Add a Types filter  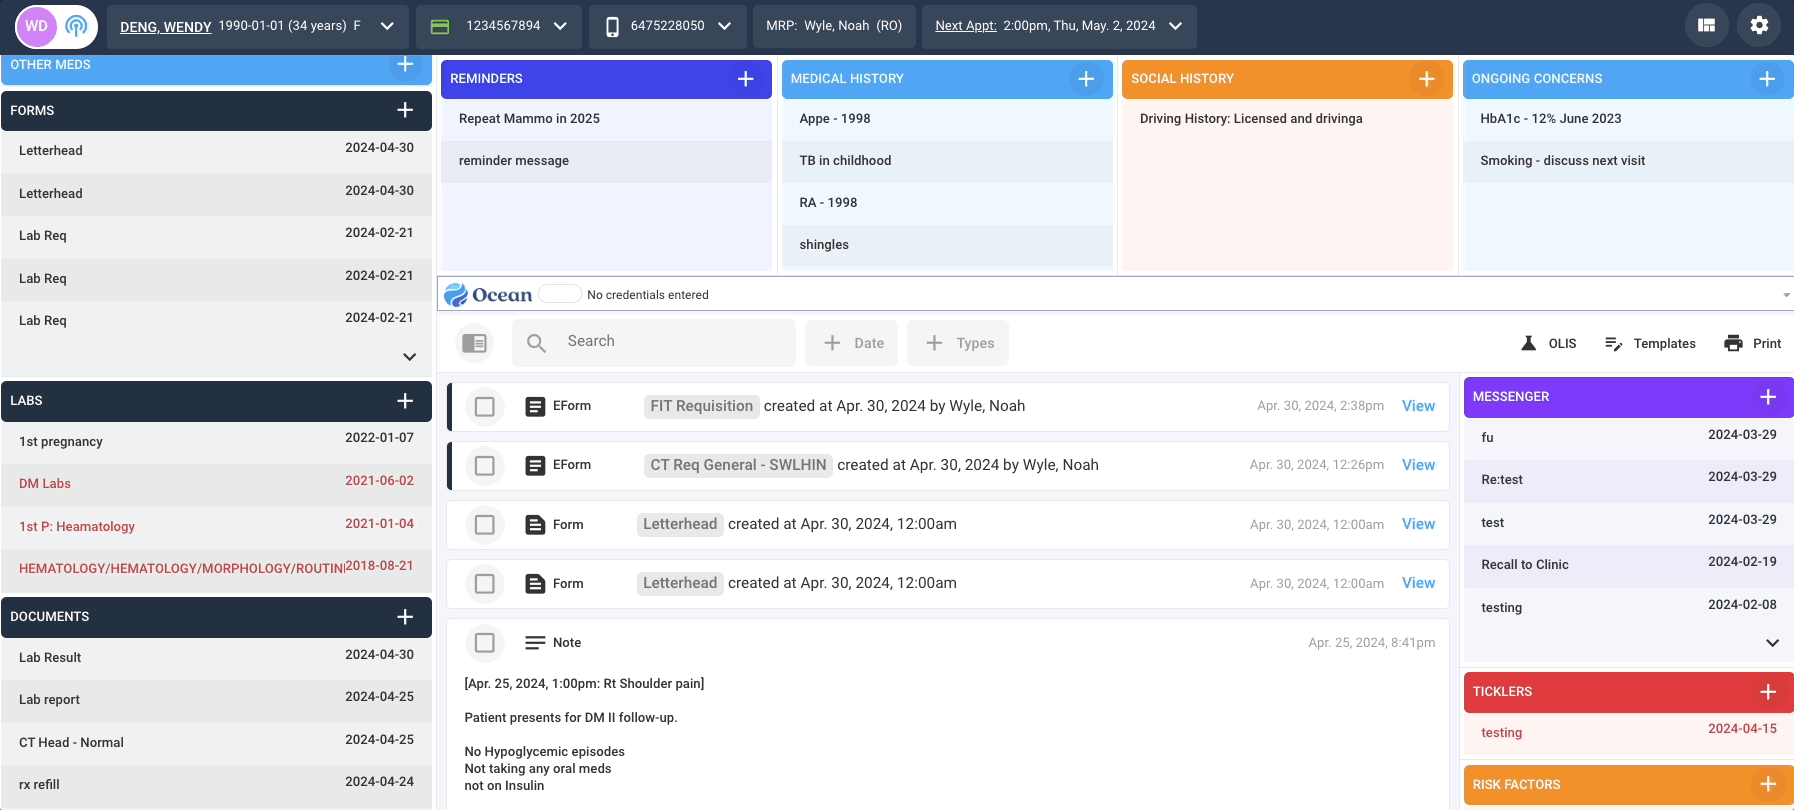958,343
